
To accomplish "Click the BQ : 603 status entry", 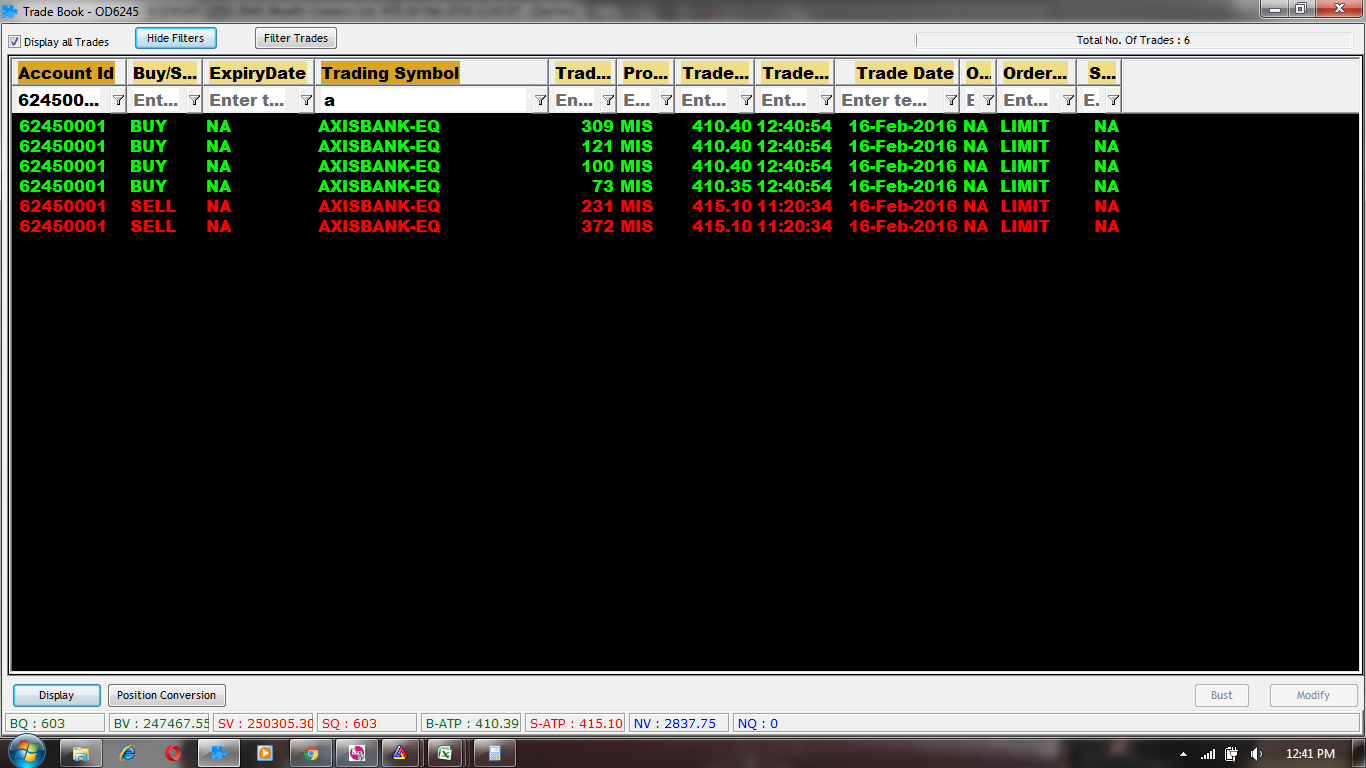I will coord(55,723).
